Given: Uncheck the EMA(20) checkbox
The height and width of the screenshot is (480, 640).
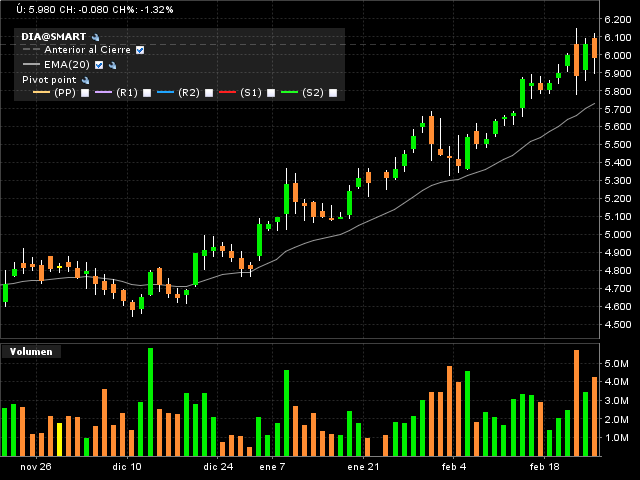Looking at the screenshot, I should click(99, 65).
